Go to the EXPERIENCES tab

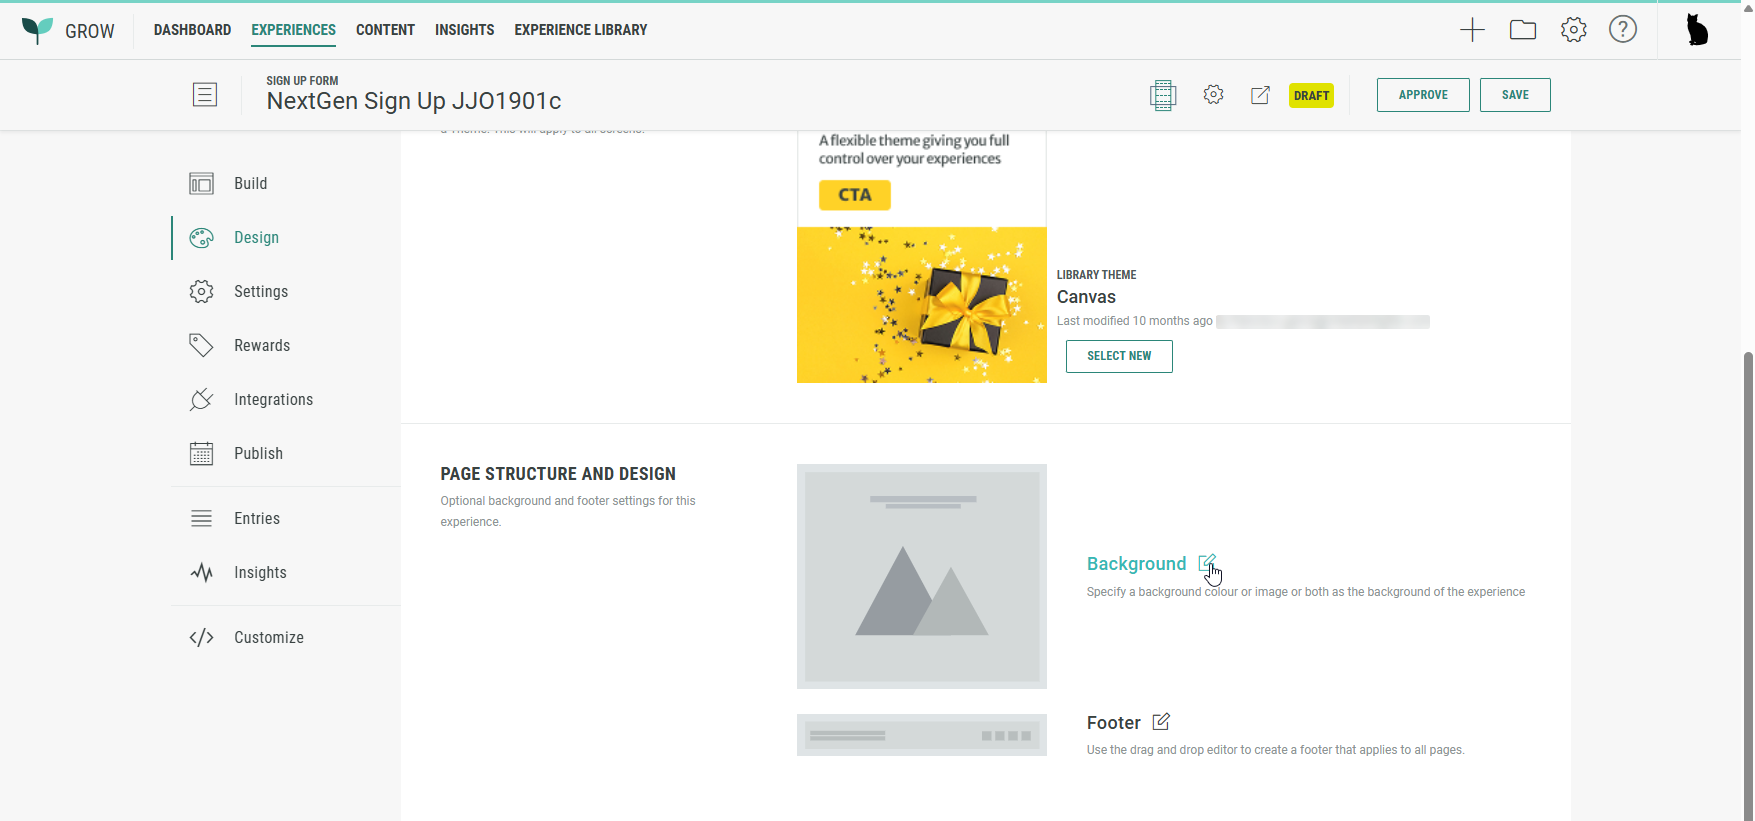[x=293, y=30]
